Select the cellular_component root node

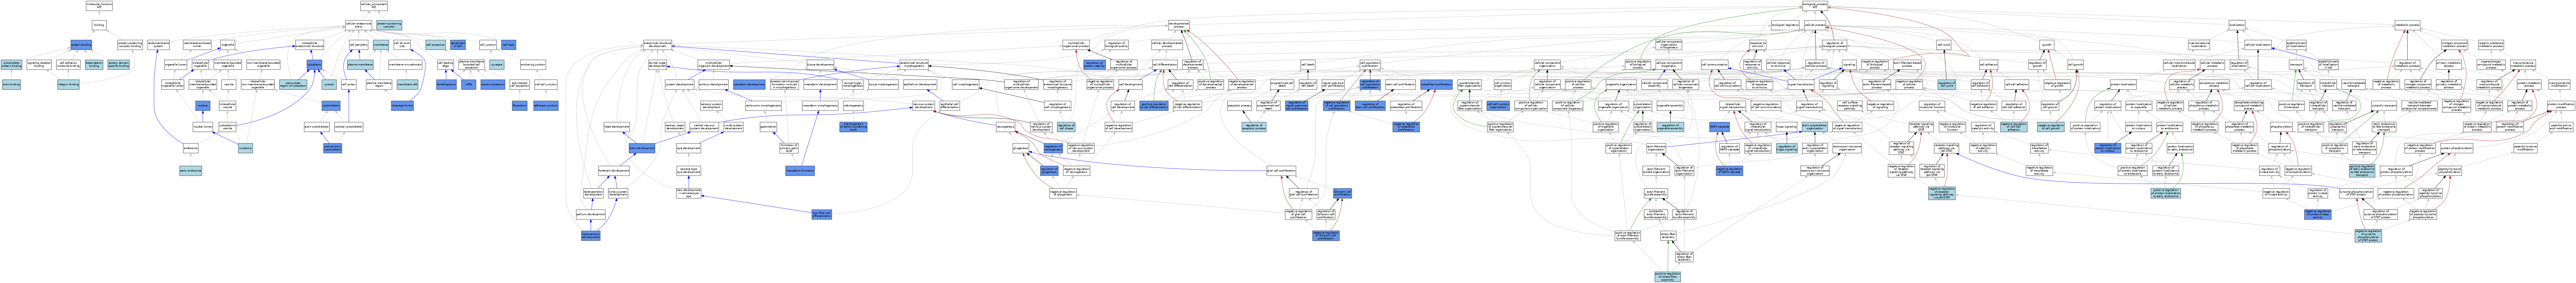[374, 6]
